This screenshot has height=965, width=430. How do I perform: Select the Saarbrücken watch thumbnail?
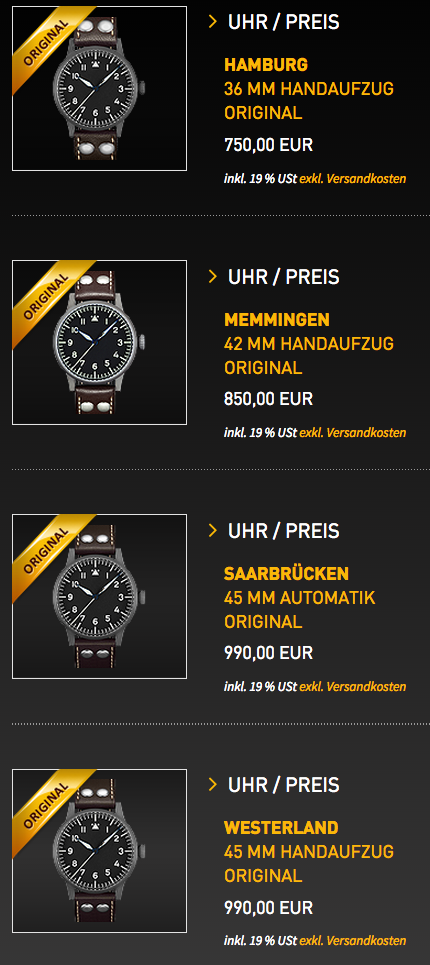pos(99,596)
